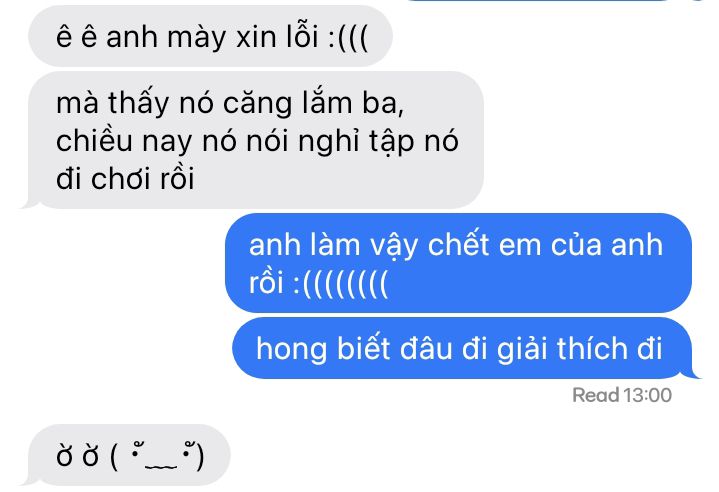The width and height of the screenshot is (719, 492).
Task: Click the 'Read 13:00' receipt label
Action: point(622,395)
